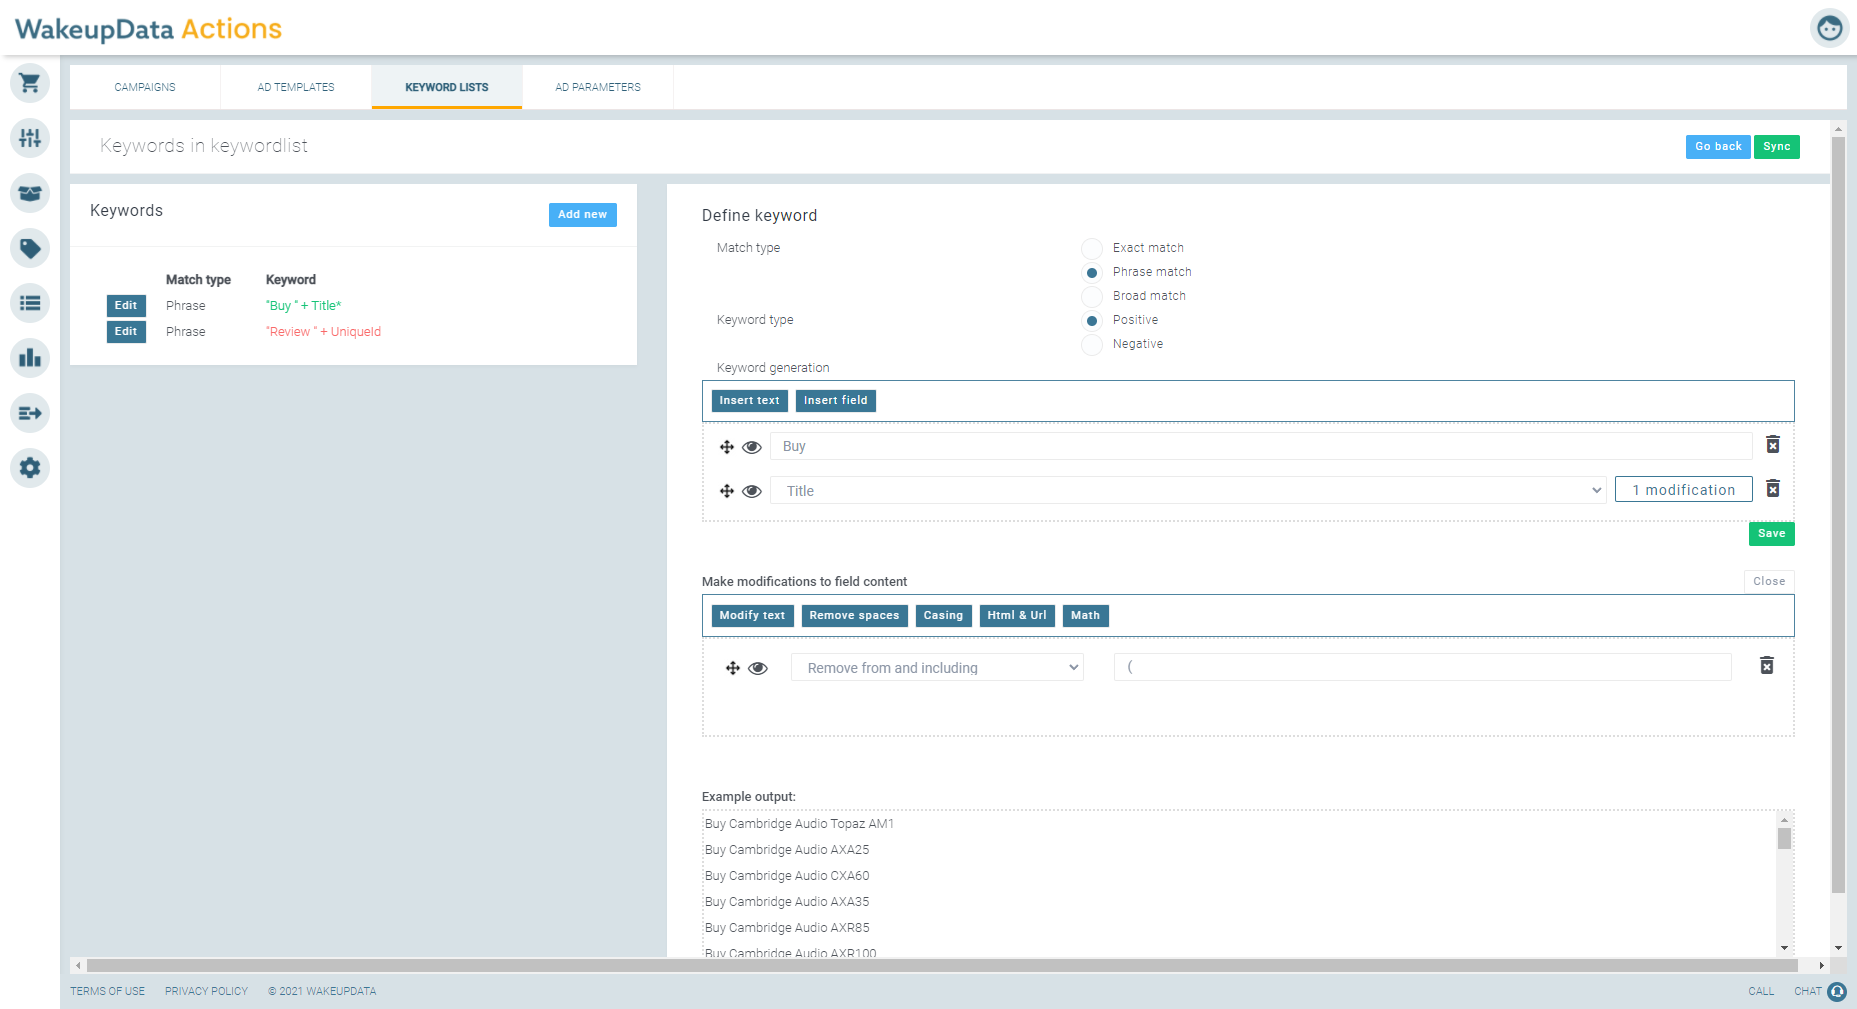Open Remove from and including dropdown
Viewport: 1857px width, 1009px height.
(937, 667)
